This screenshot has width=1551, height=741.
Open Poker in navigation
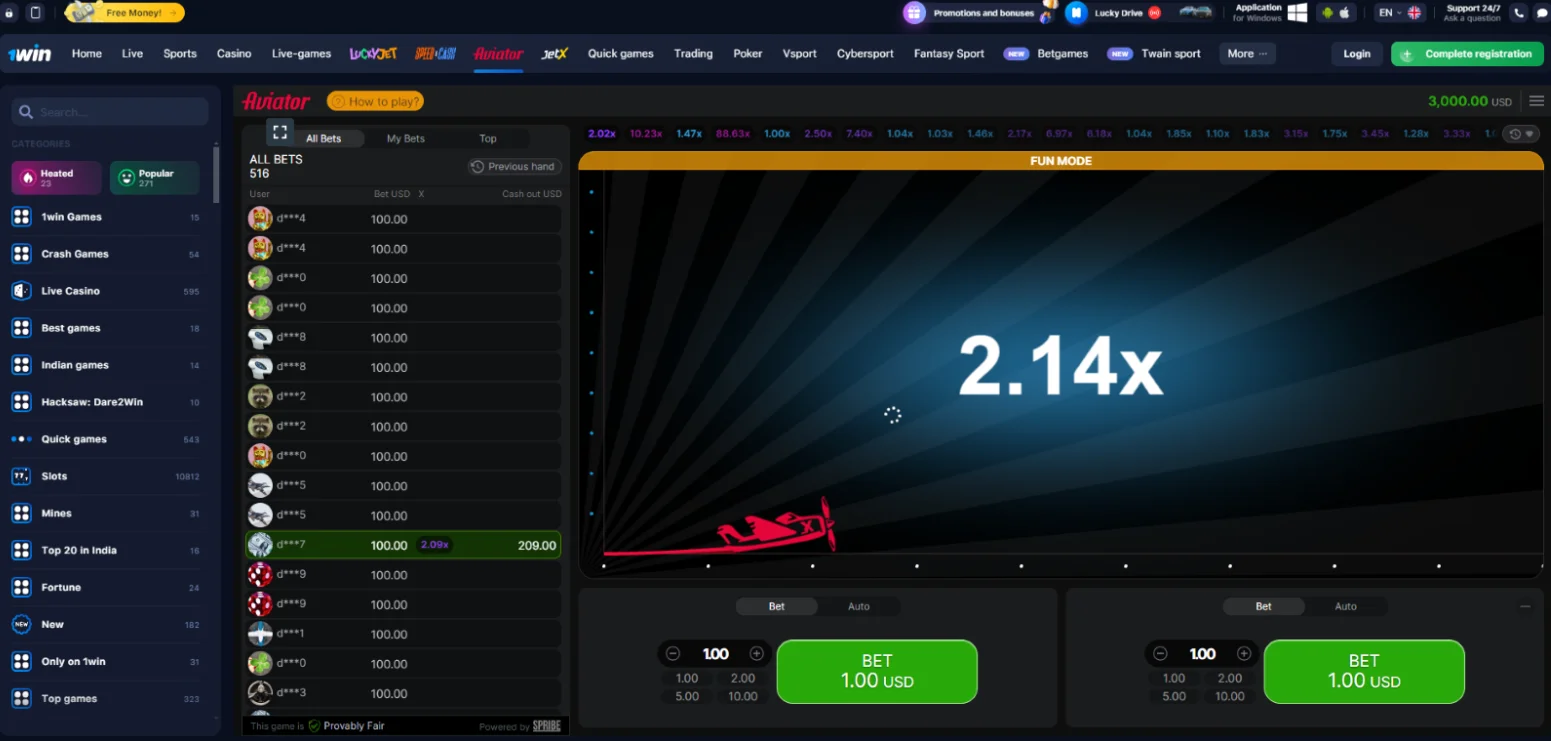tap(748, 54)
